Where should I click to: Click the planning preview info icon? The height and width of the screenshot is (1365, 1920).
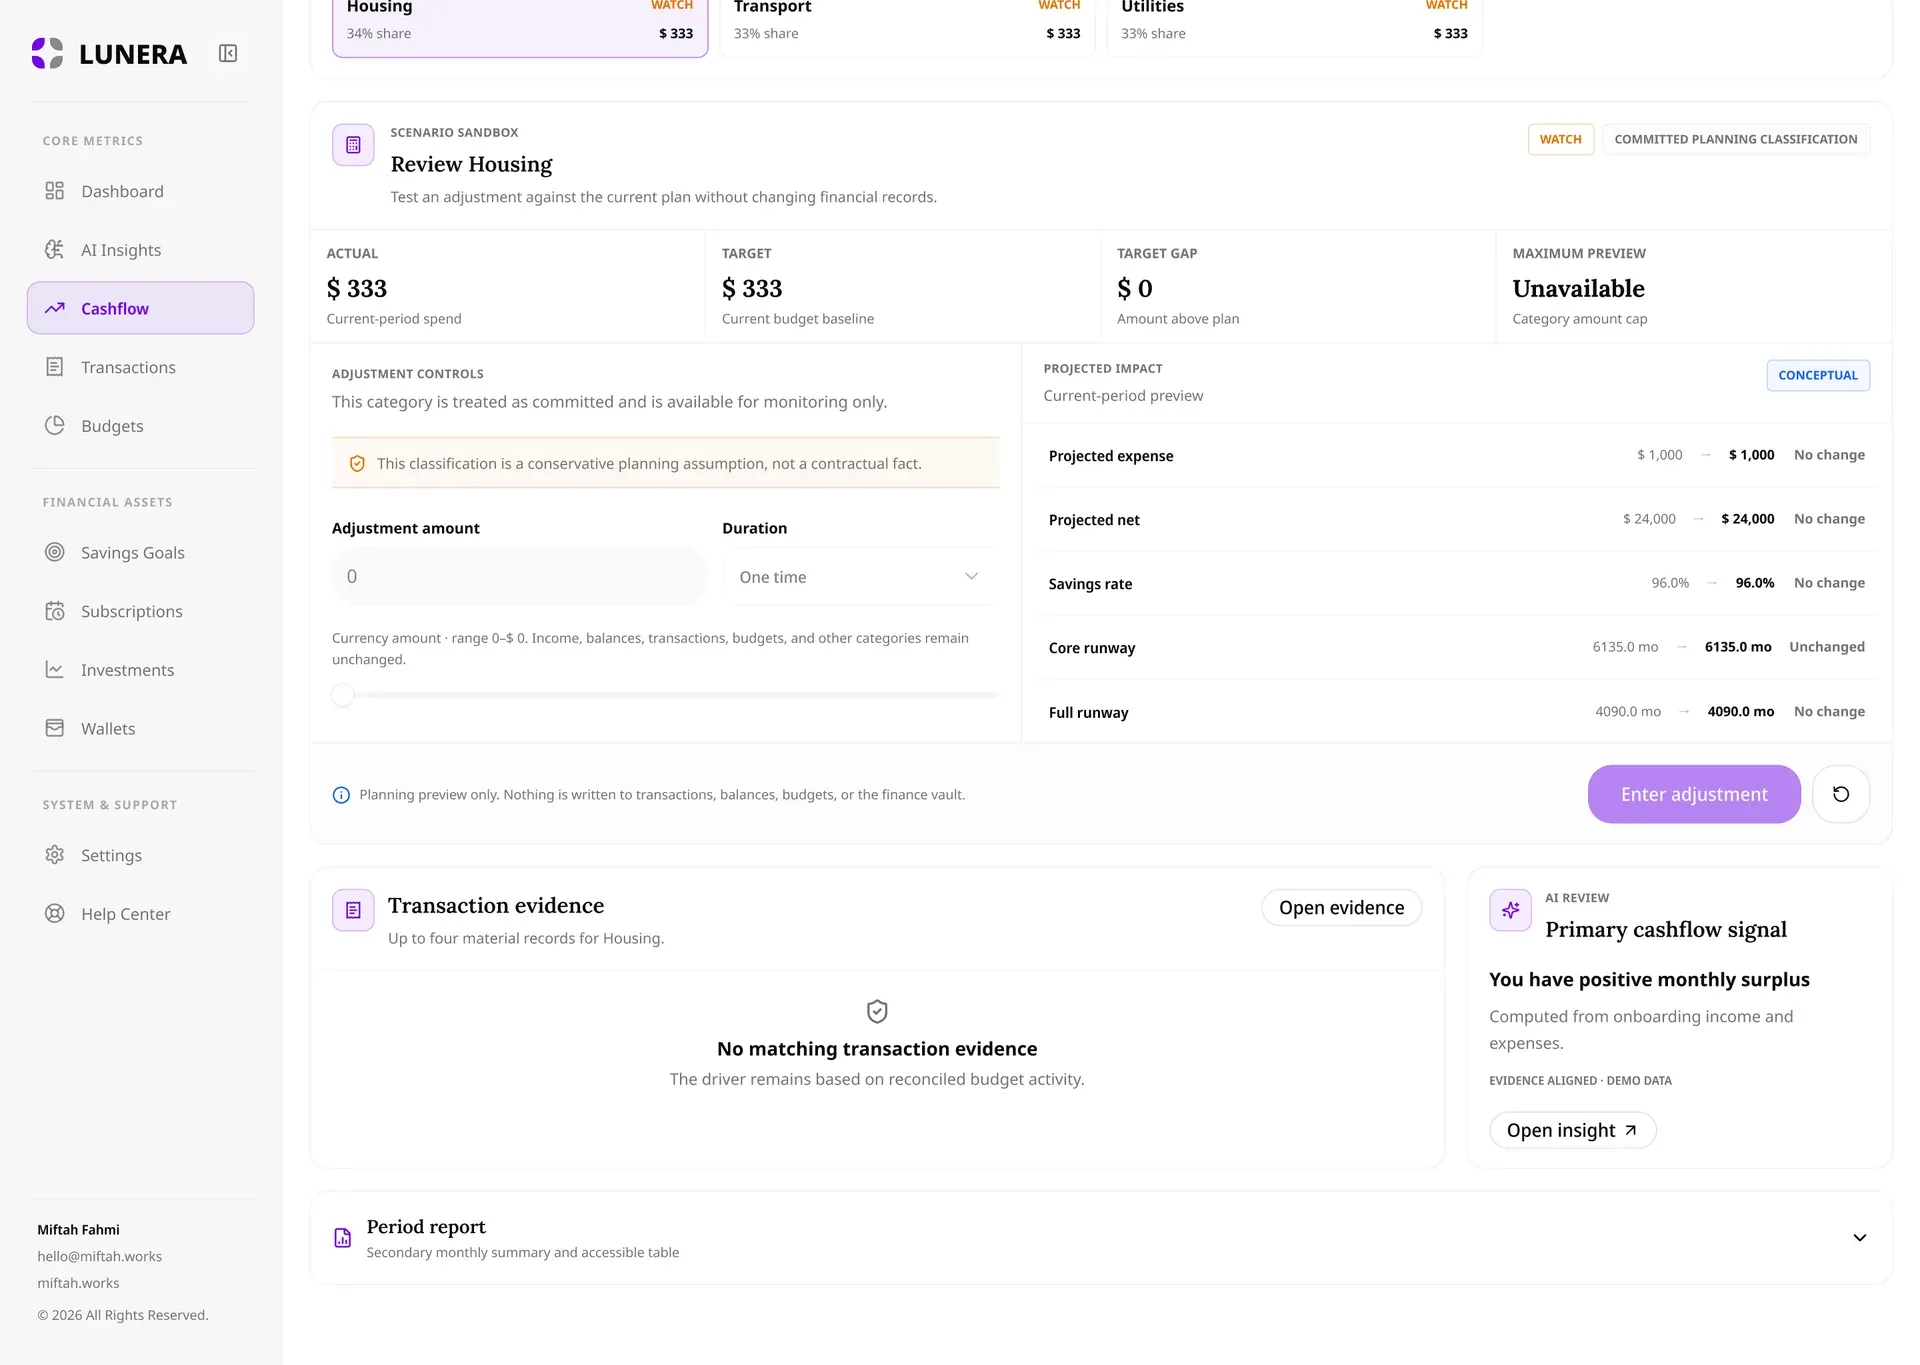pos(341,795)
